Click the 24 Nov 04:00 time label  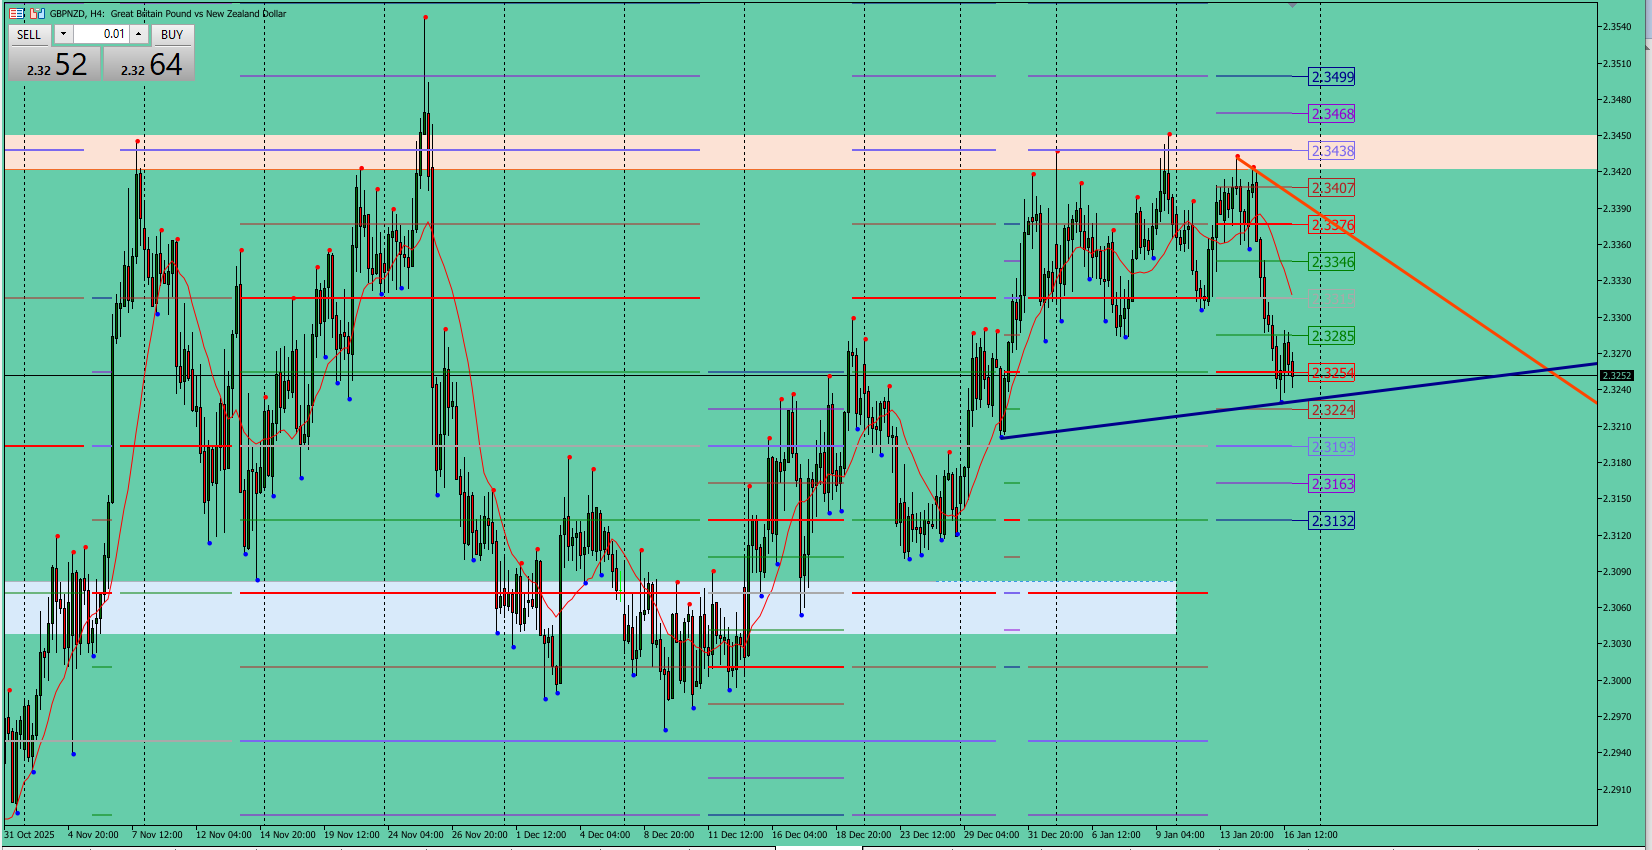416,835
